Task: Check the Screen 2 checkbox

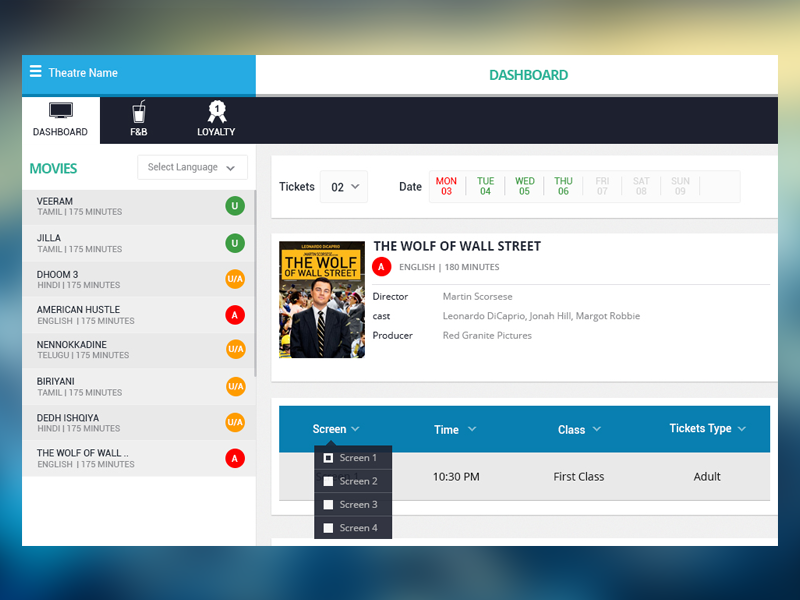Action: 329,481
